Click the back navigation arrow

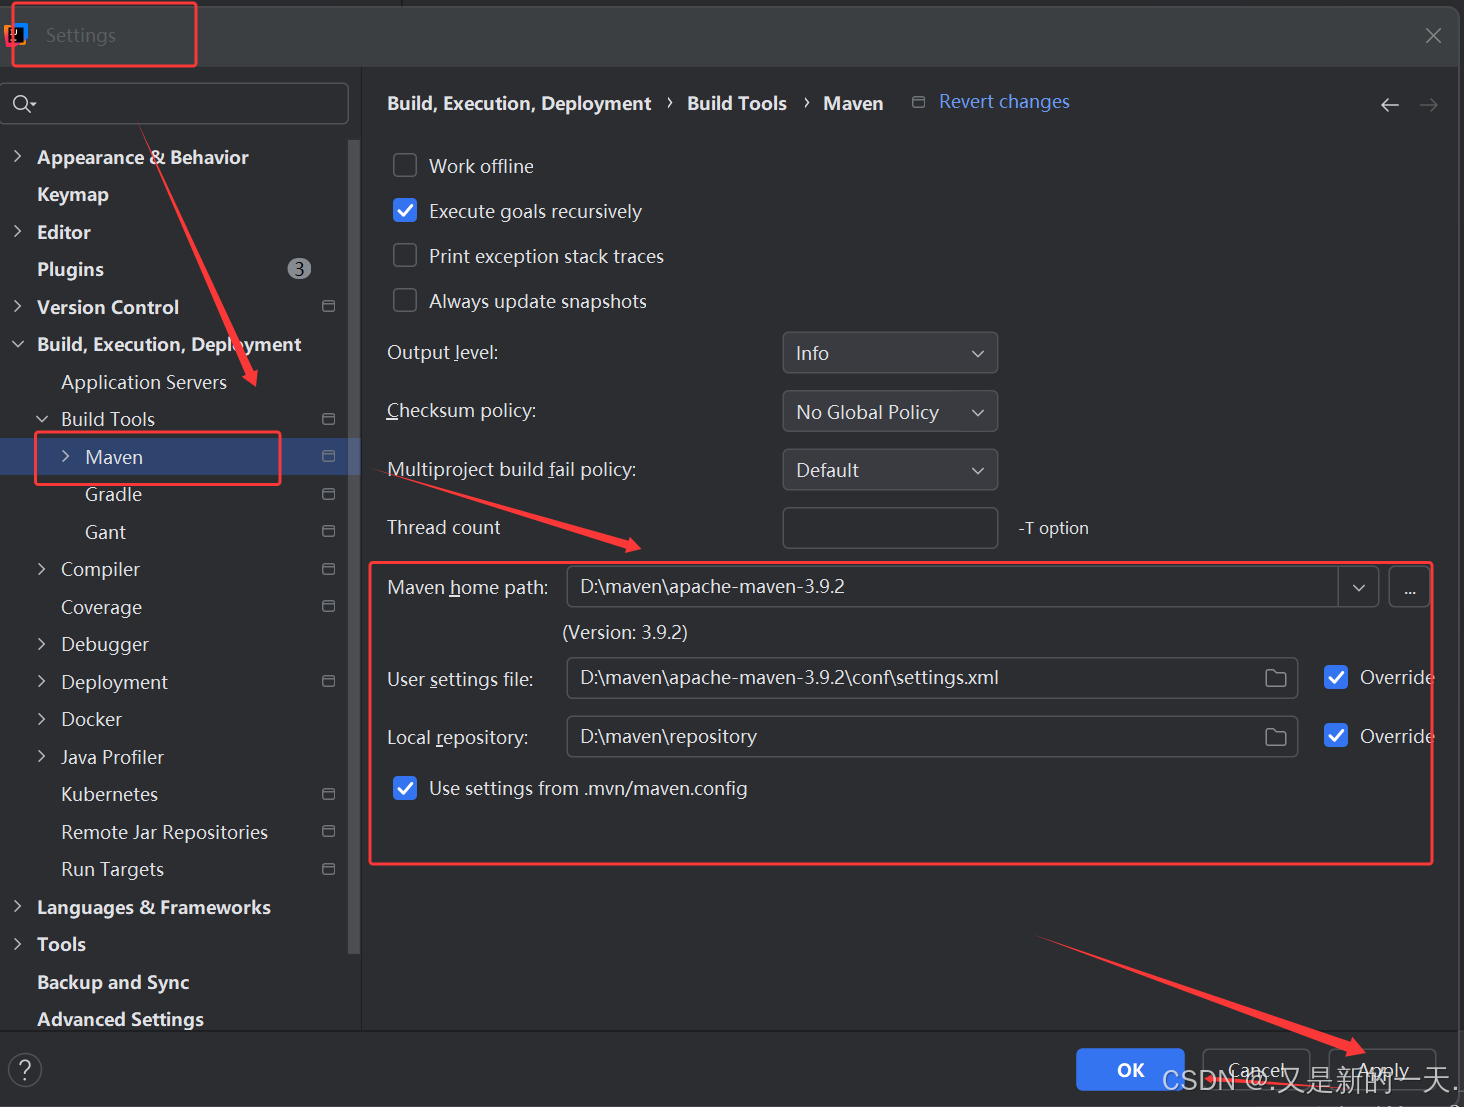pyautogui.click(x=1390, y=105)
